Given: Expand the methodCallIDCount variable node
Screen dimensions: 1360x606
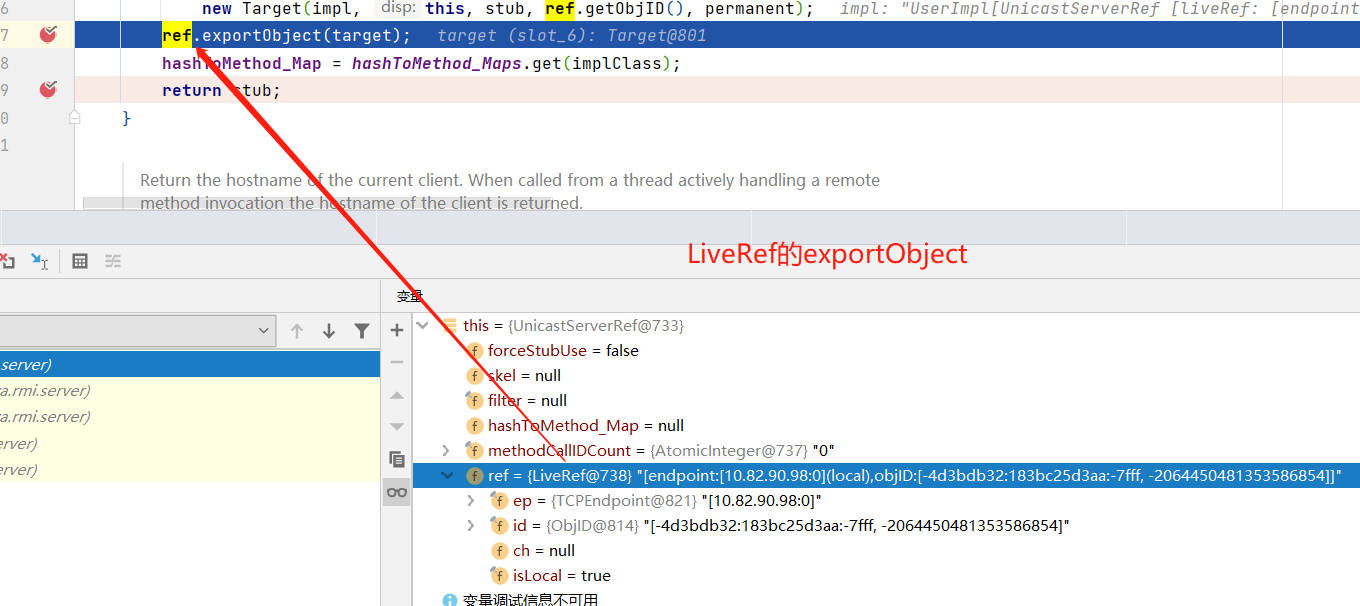Looking at the screenshot, I should coord(446,451).
